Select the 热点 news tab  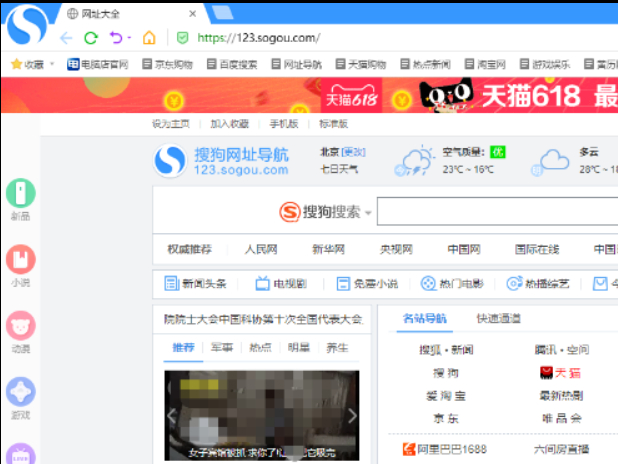point(261,348)
